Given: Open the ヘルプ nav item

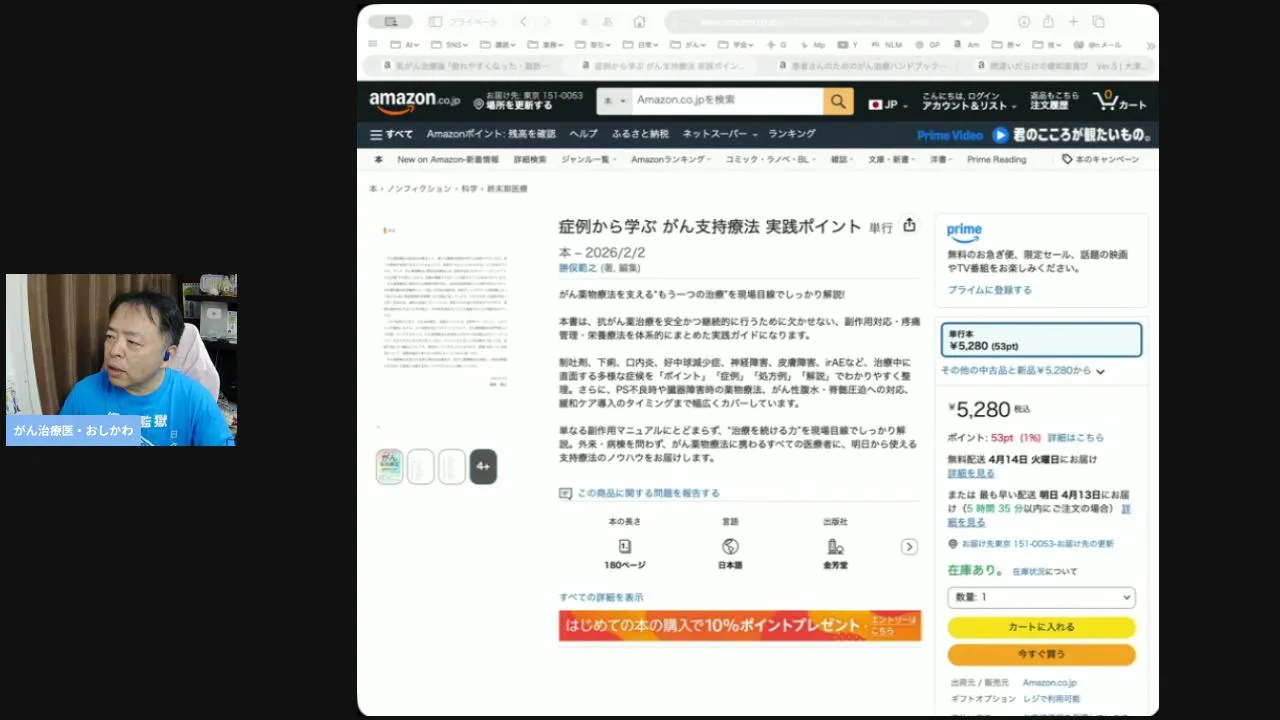Looking at the screenshot, I should [583, 134].
